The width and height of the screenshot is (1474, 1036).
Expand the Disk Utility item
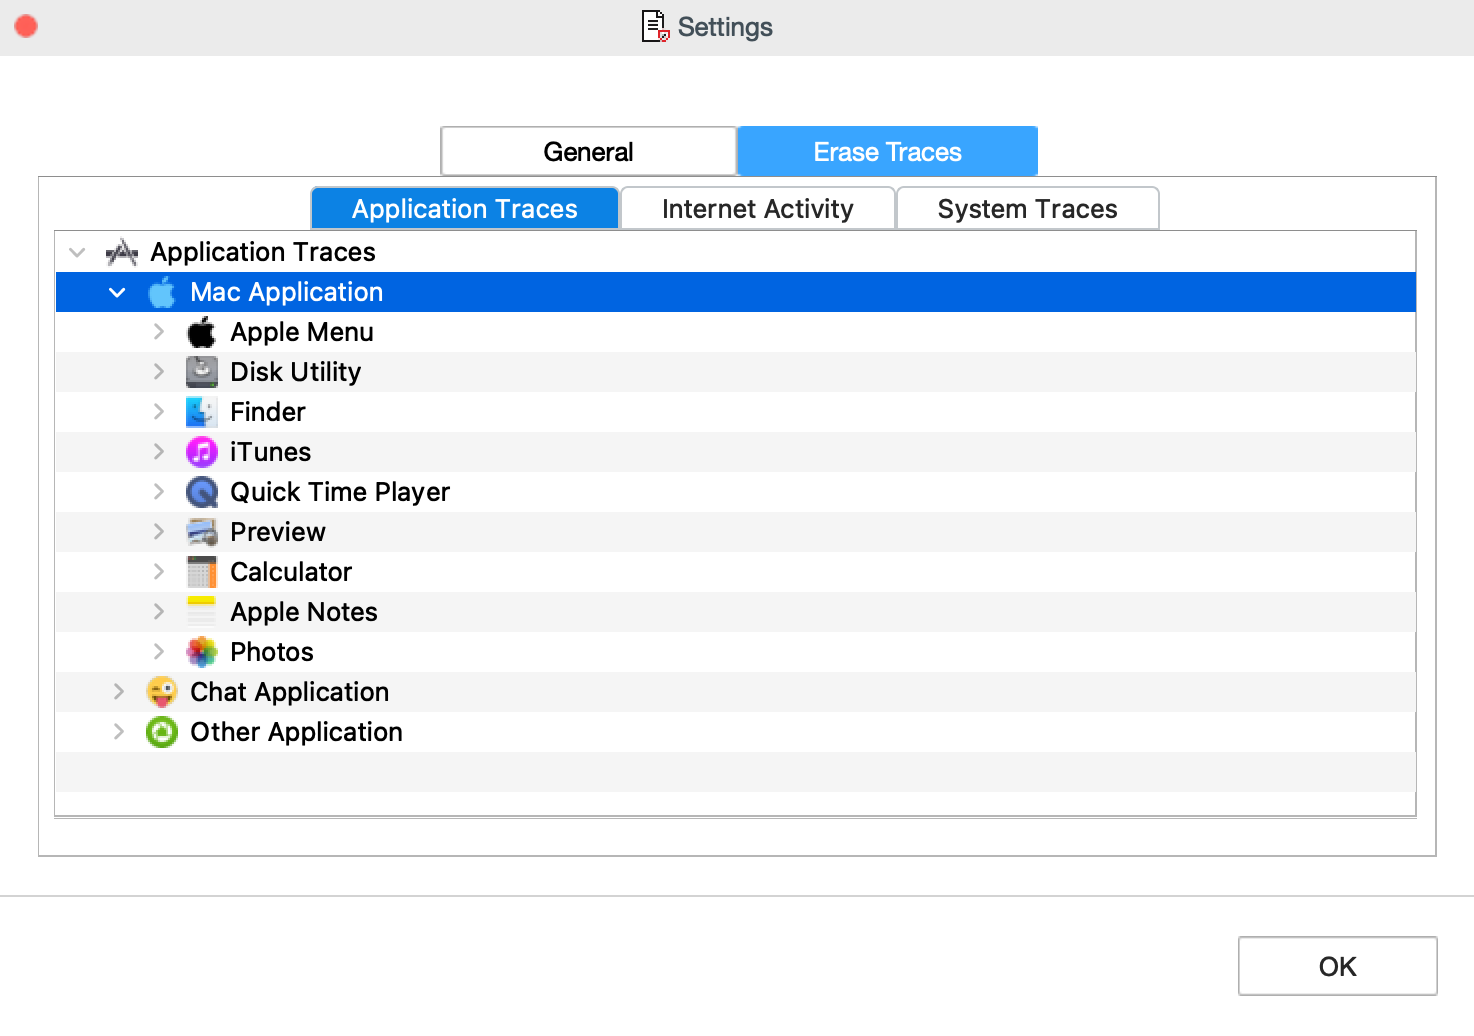click(159, 372)
